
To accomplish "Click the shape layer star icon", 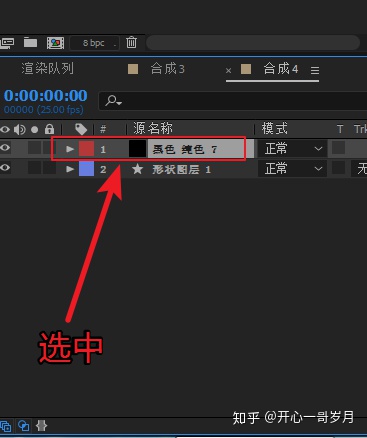I will click(x=137, y=169).
